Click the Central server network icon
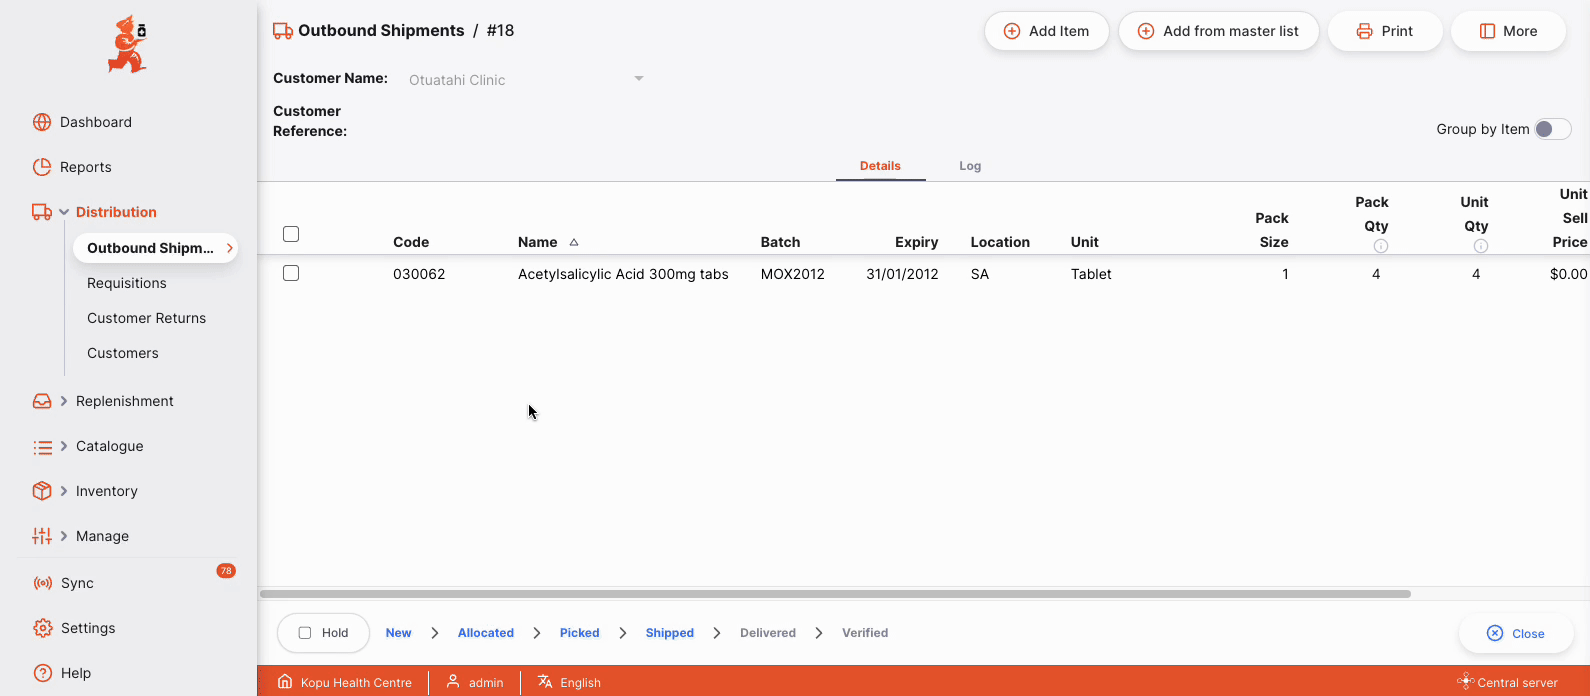Image resolution: width=1590 pixels, height=696 pixels. pos(1466,682)
